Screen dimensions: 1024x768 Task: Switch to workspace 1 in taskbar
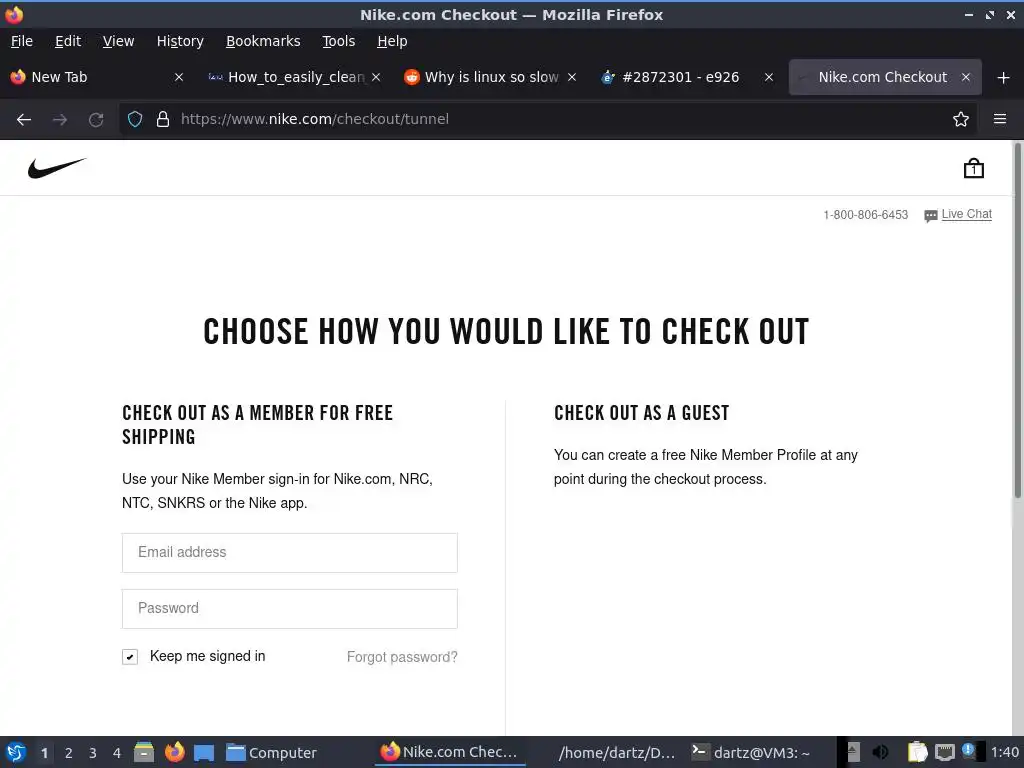tap(44, 753)
